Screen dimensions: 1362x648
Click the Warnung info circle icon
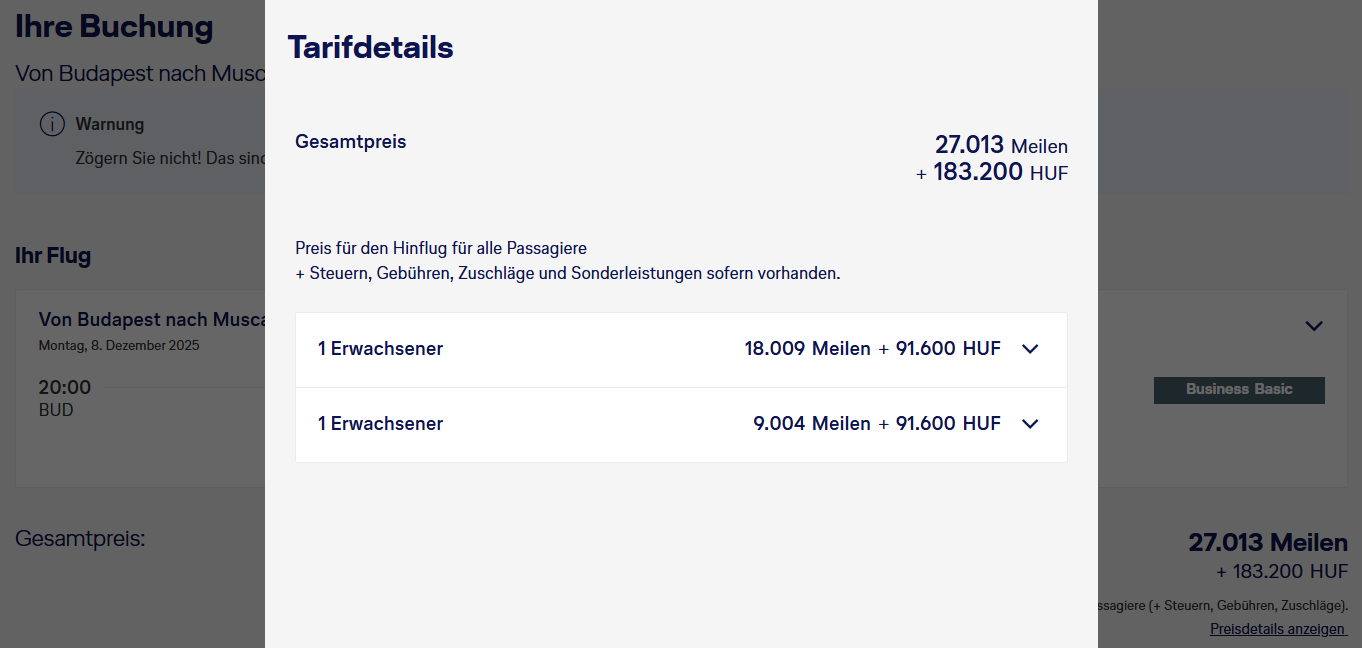(x=52, y=123)
